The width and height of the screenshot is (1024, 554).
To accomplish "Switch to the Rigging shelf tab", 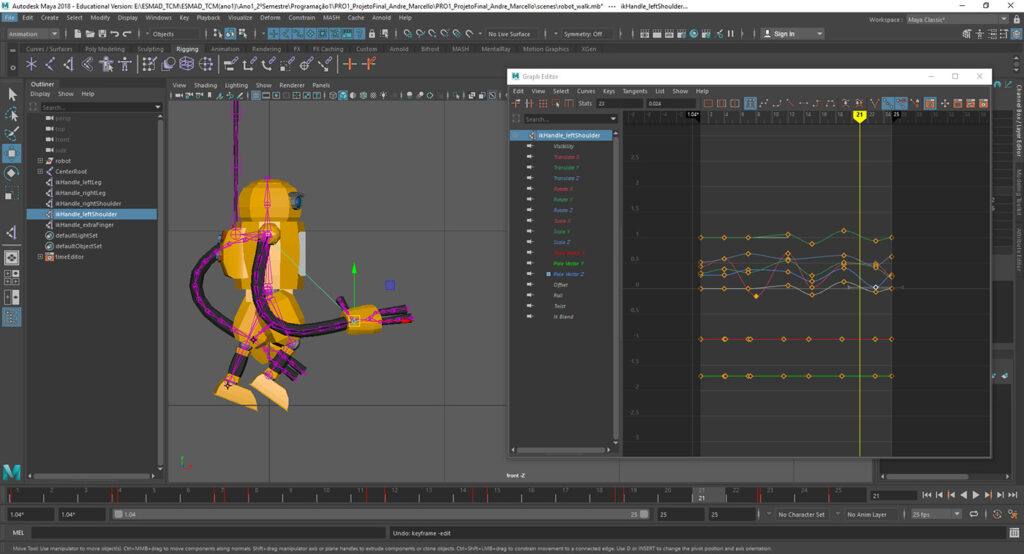I will point(187,48).
